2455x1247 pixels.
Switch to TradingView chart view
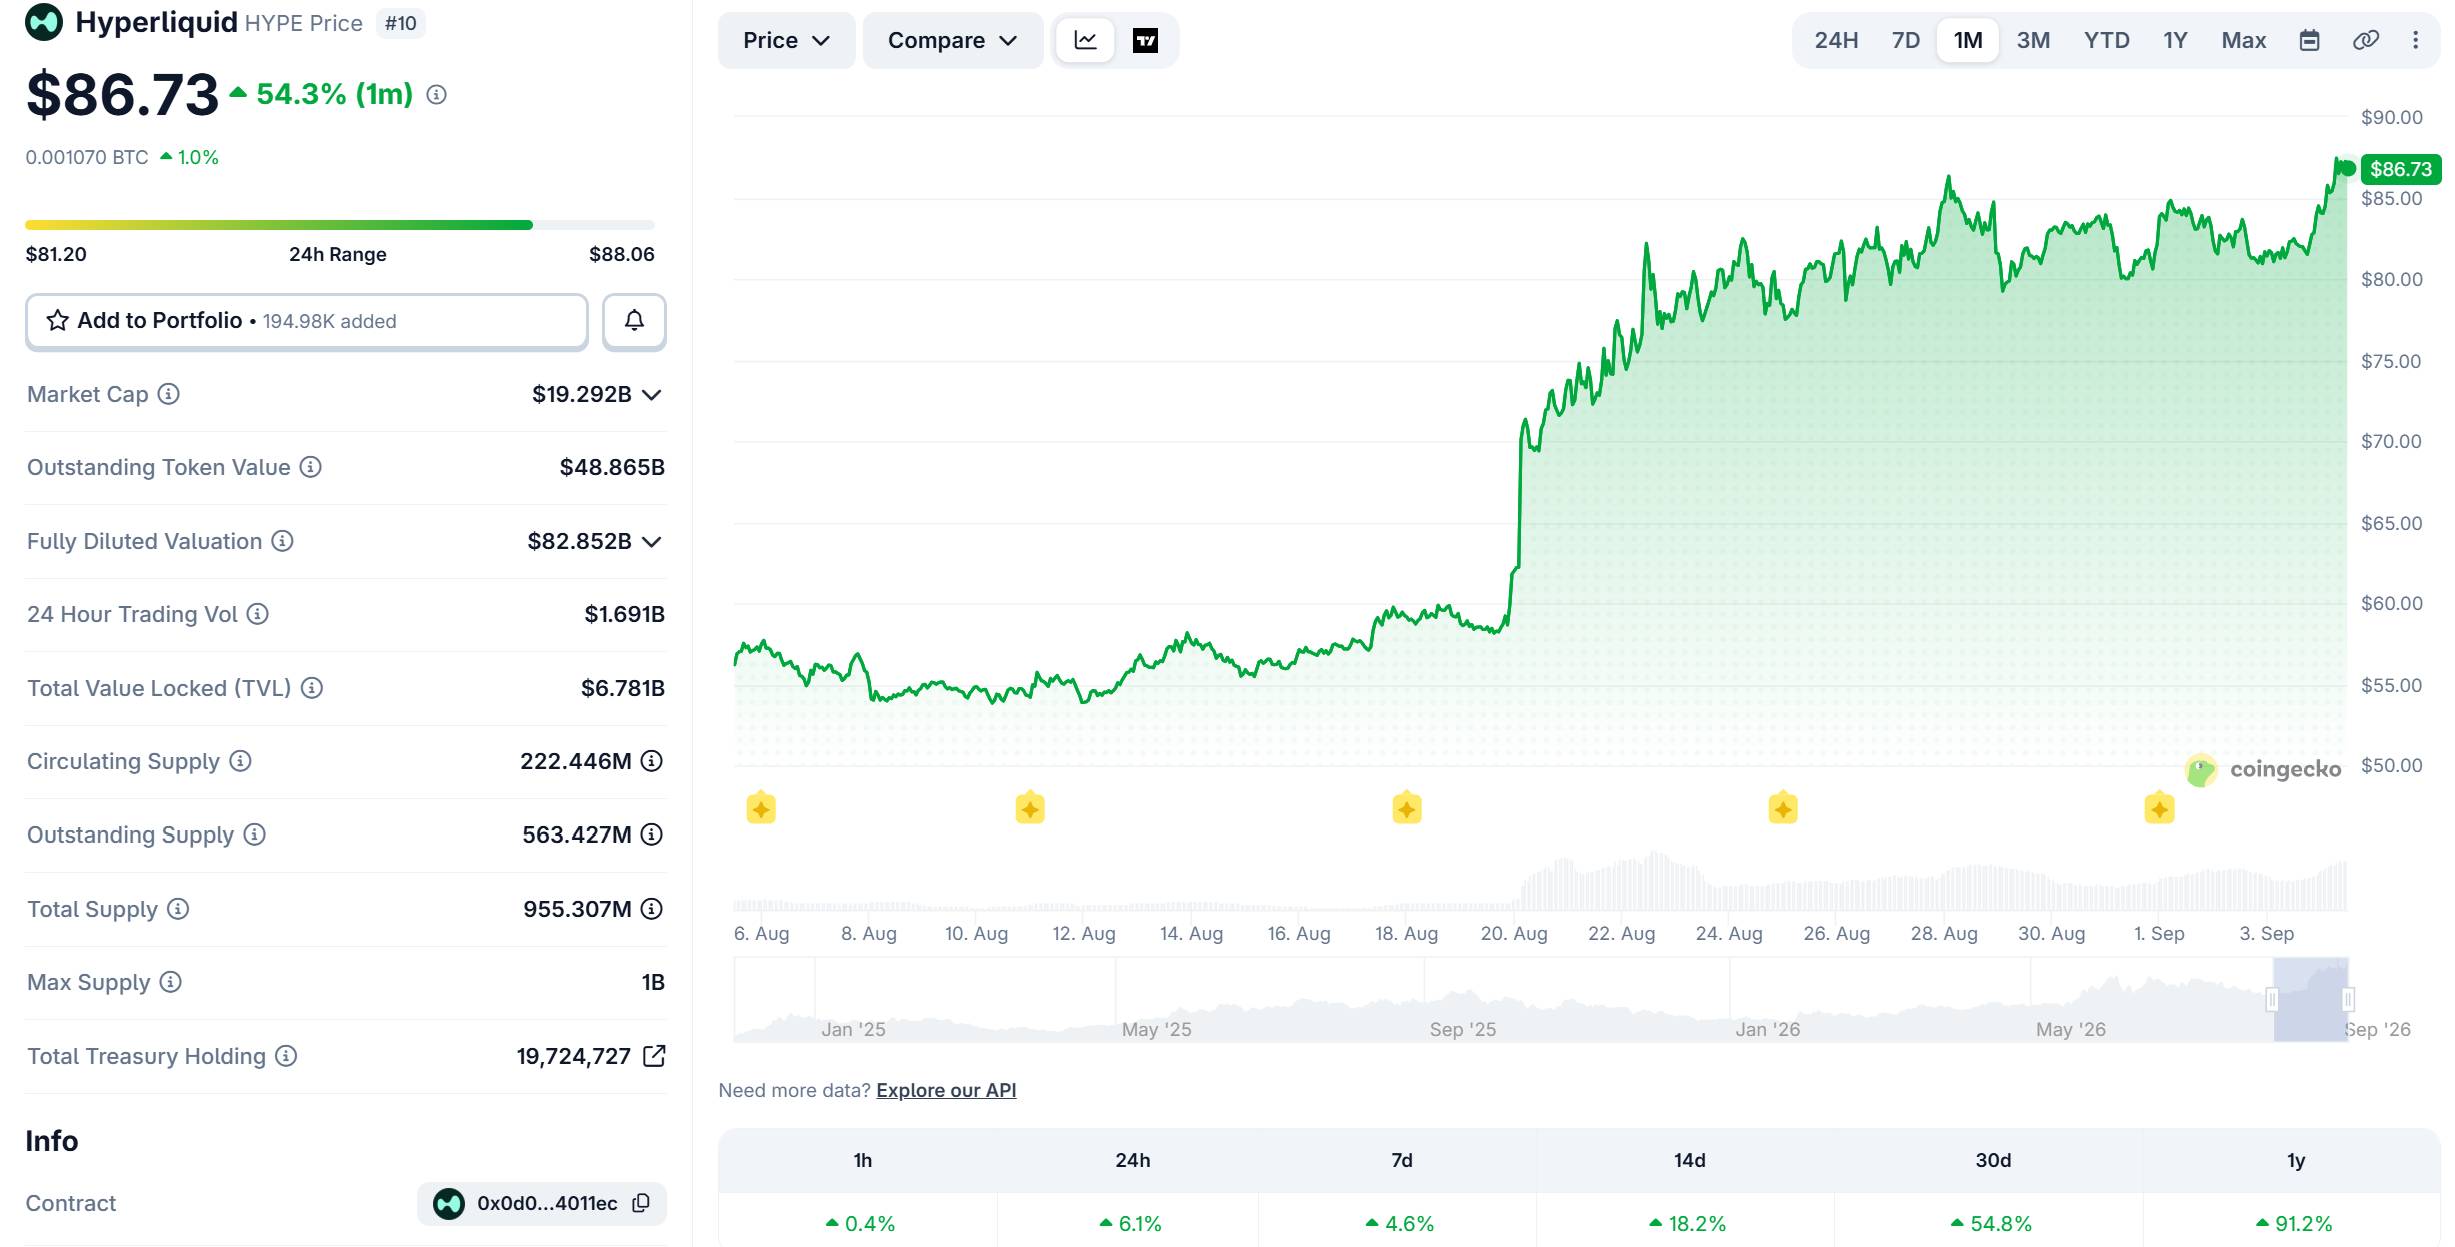pyautogui.click(x=1145, y=40)
